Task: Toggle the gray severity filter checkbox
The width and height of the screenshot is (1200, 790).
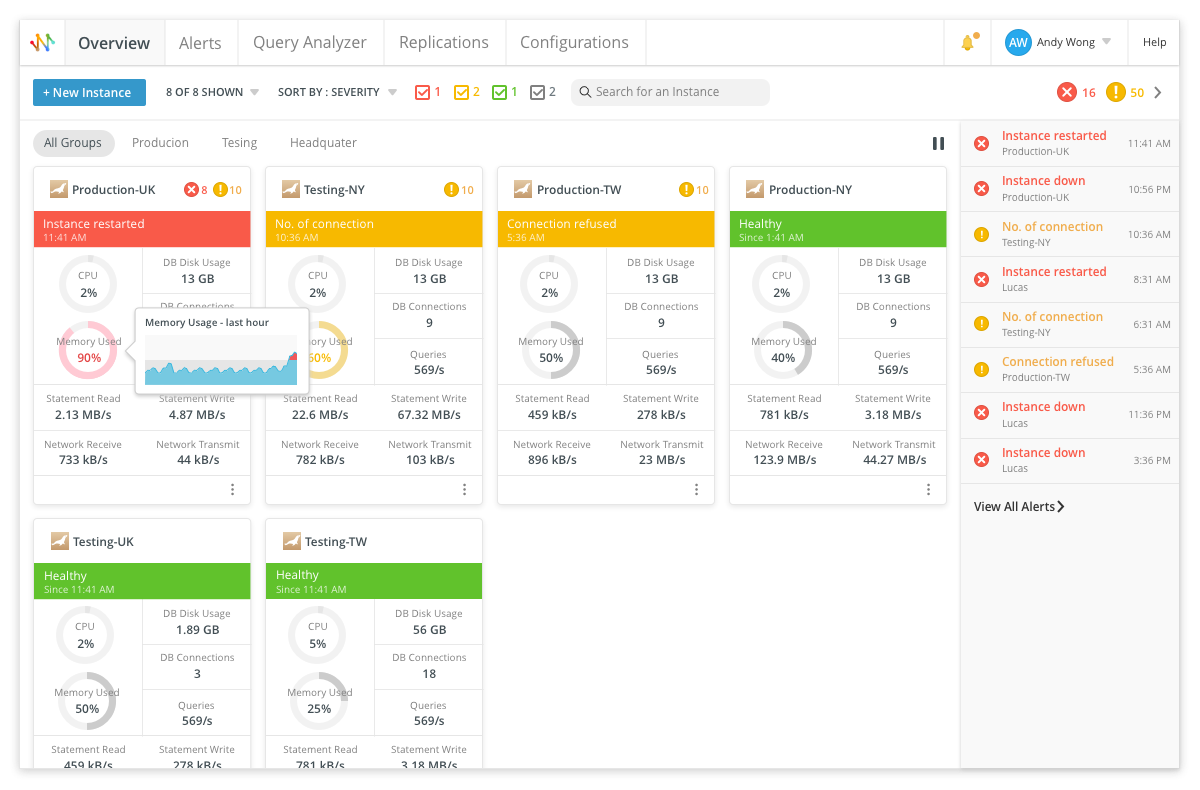Action: [538, 92]
